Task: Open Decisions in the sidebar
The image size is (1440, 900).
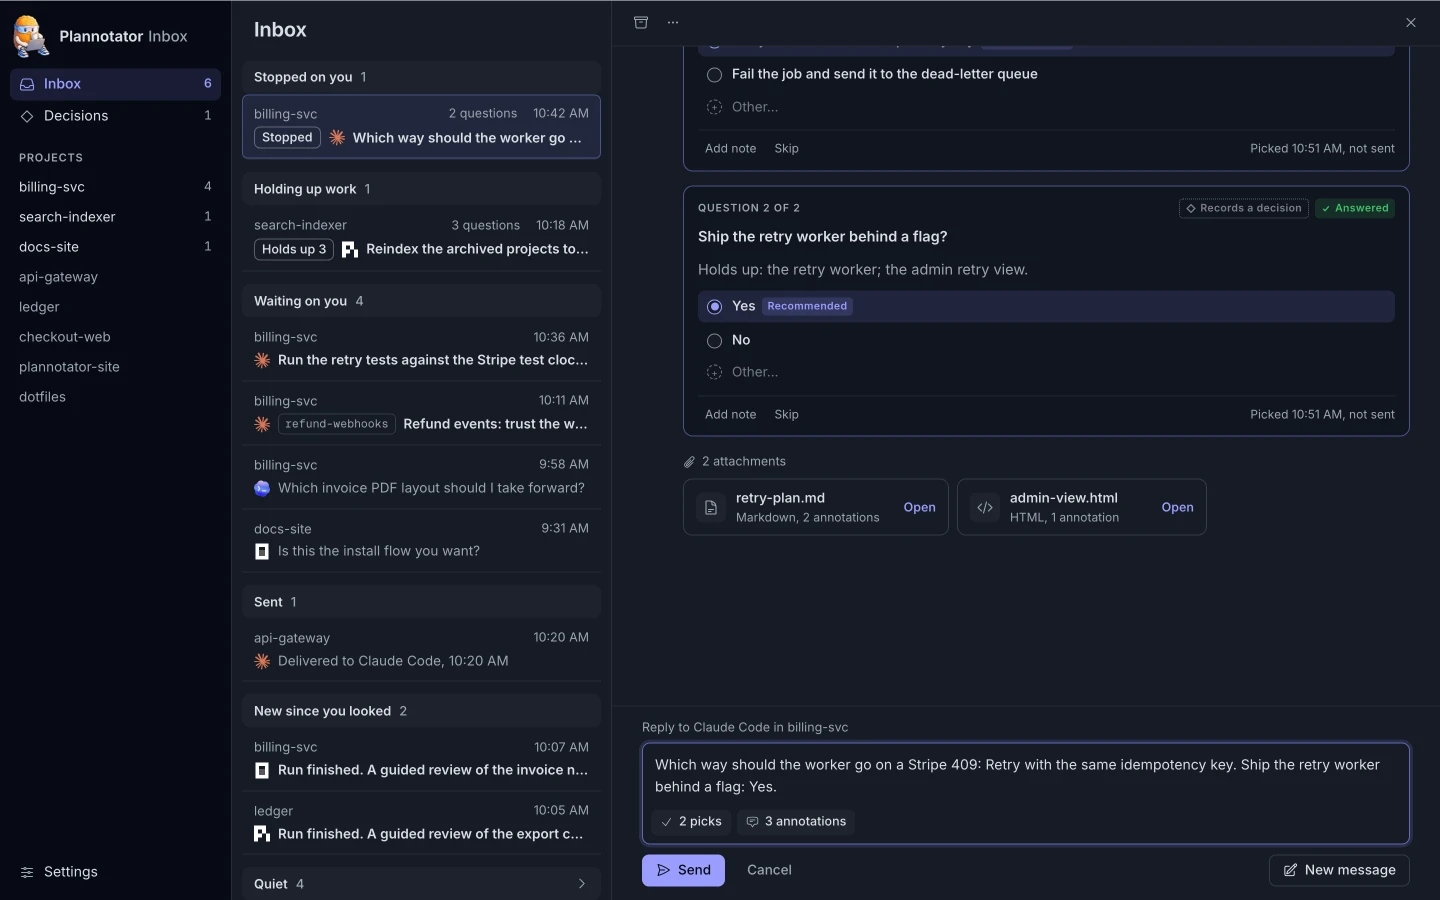Action: coord(115,116)
